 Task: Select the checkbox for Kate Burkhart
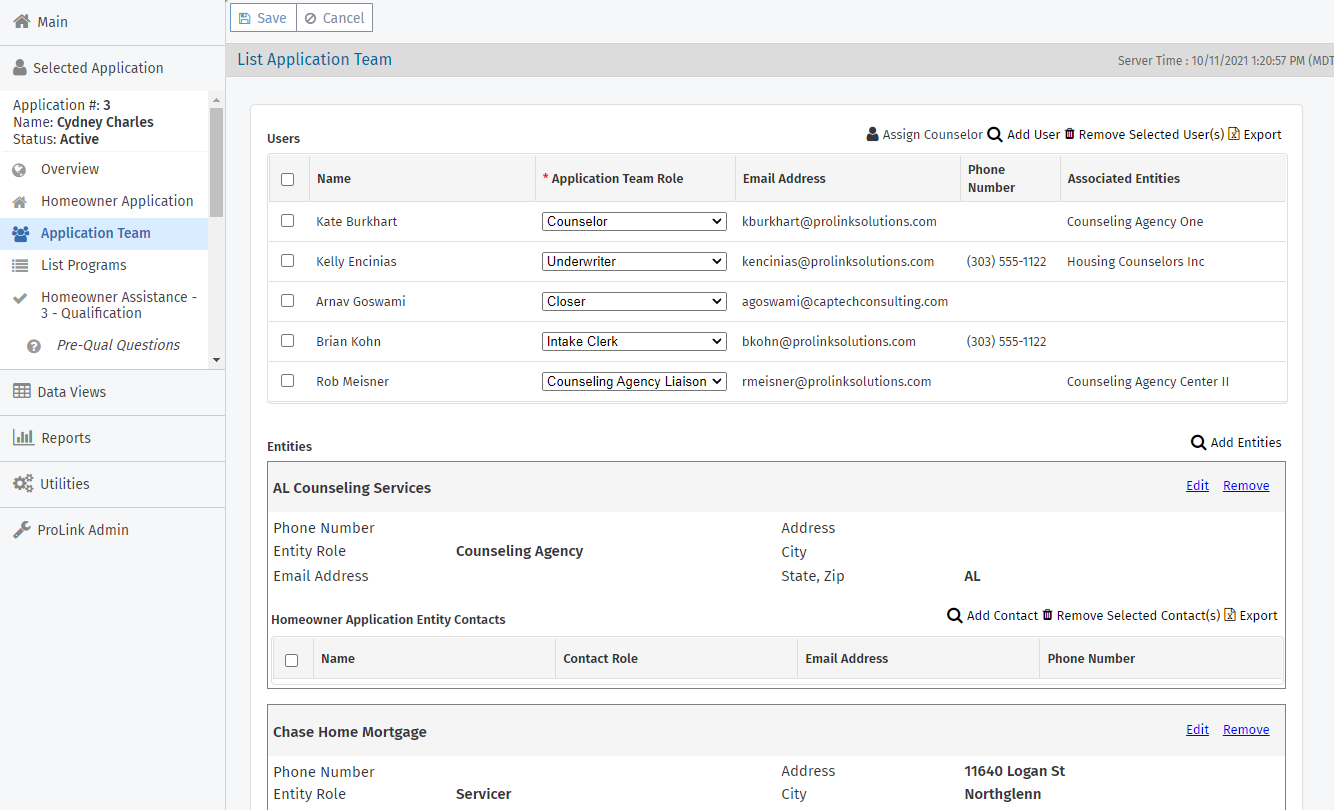(x=288, y=221)
